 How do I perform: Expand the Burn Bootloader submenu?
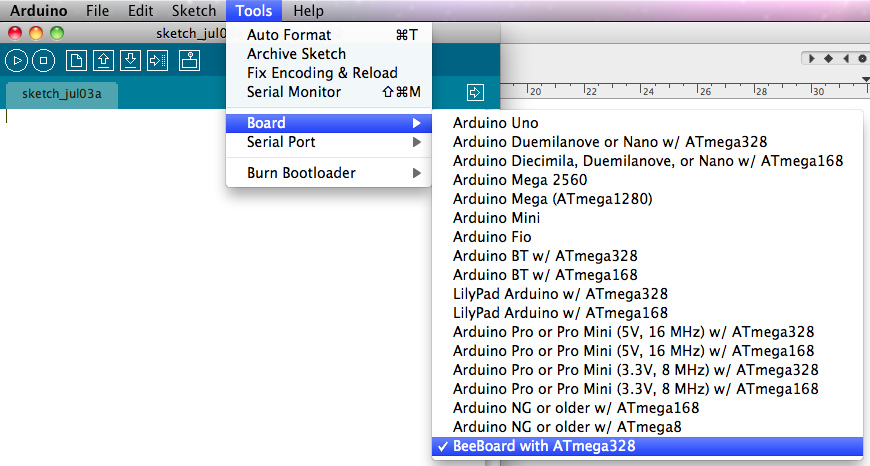328,173
